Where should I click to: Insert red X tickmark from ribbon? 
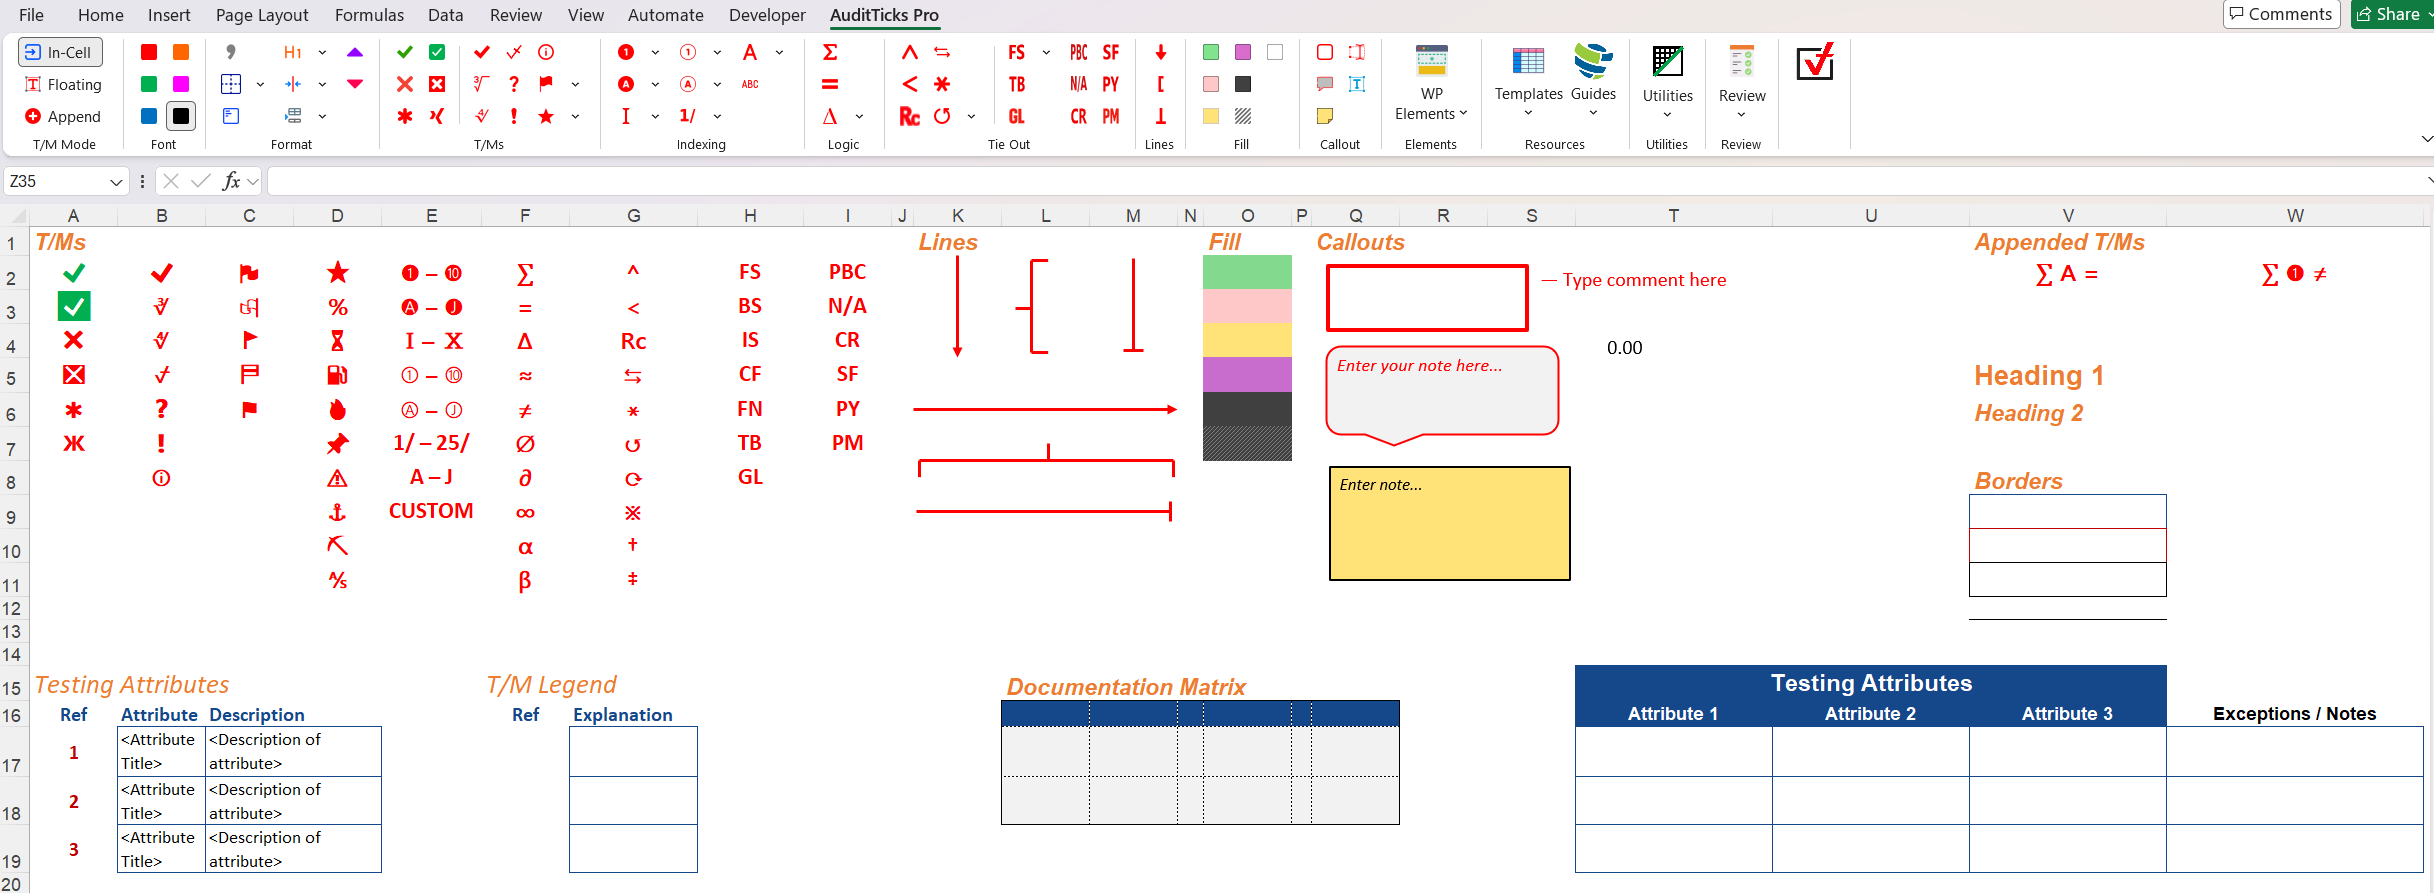(x=405, y=84)
